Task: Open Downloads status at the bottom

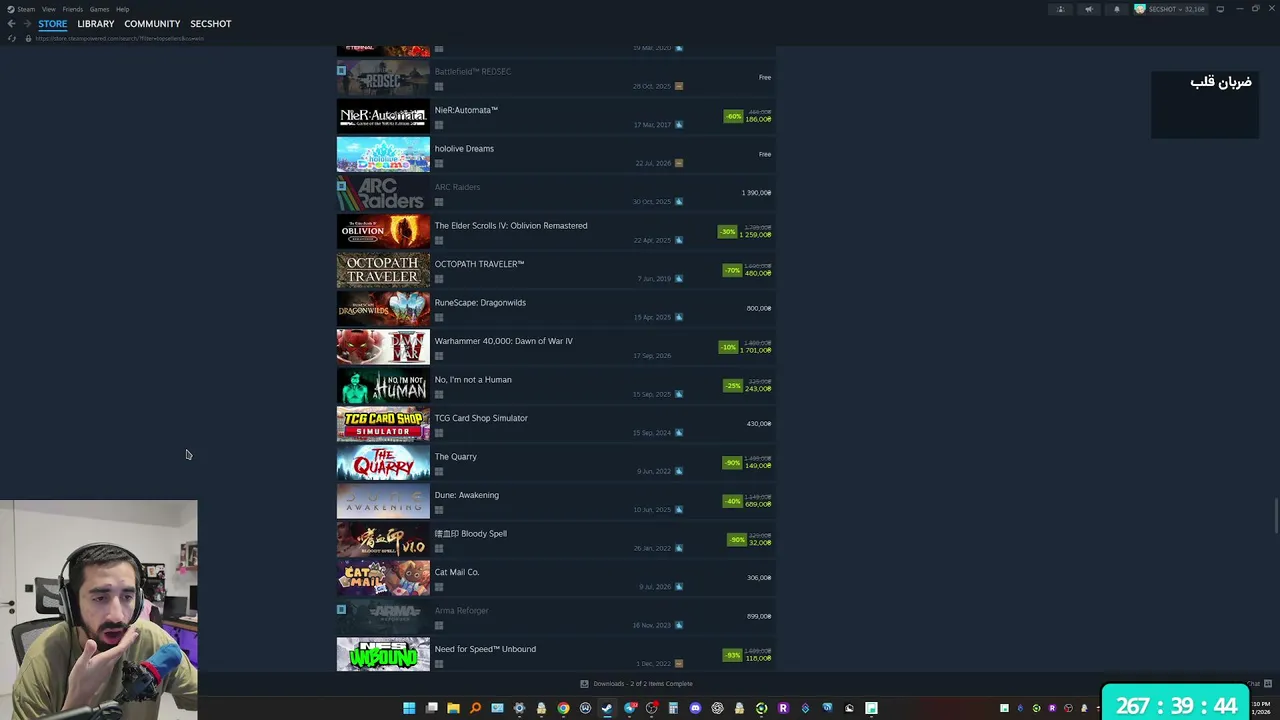Action: click(637, 684)
